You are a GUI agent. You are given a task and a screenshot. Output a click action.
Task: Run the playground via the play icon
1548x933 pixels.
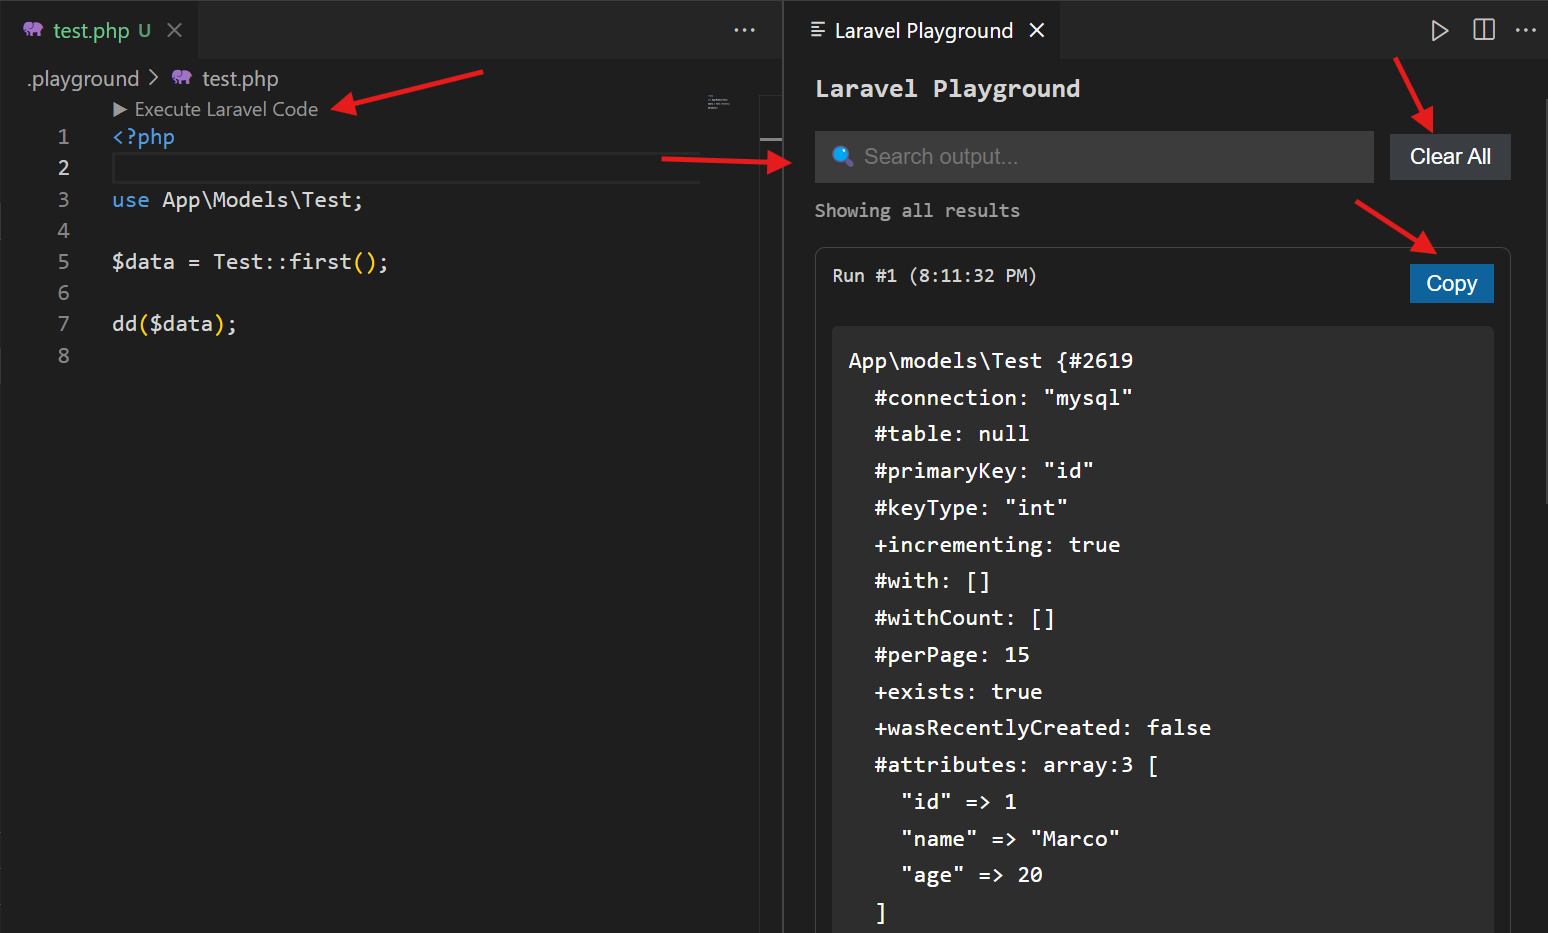point(1440,30)
